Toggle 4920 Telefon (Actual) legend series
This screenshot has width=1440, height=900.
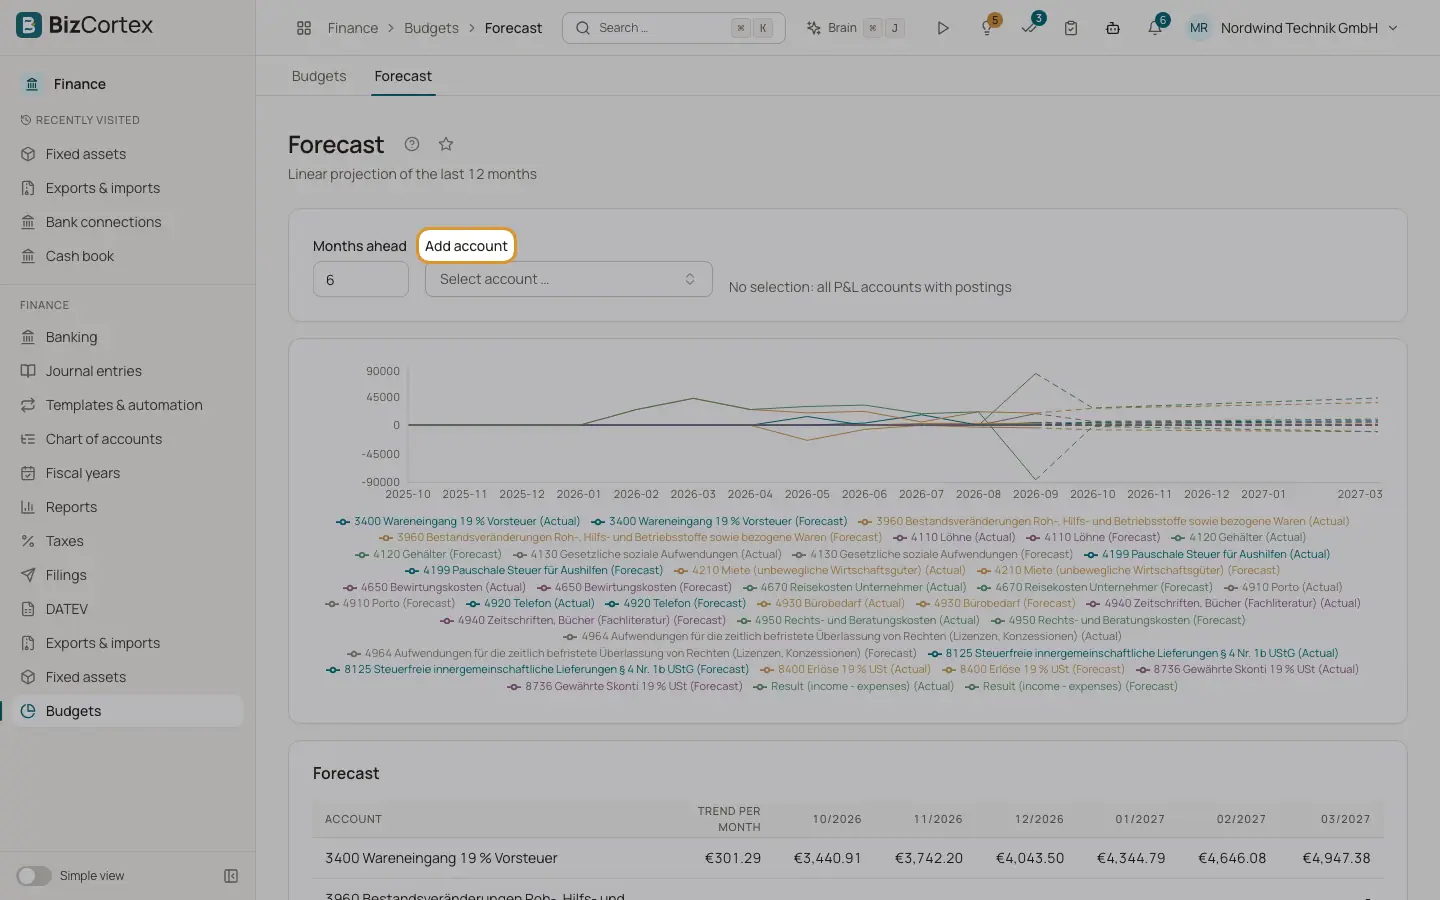[530, 603]
